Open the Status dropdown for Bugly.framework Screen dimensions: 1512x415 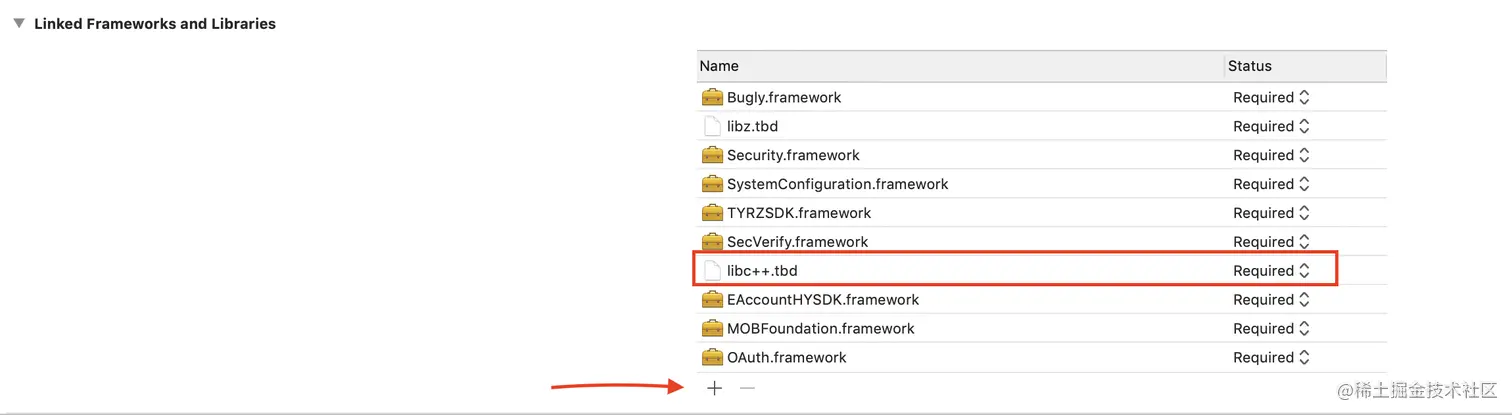(x=1271, y=97)
